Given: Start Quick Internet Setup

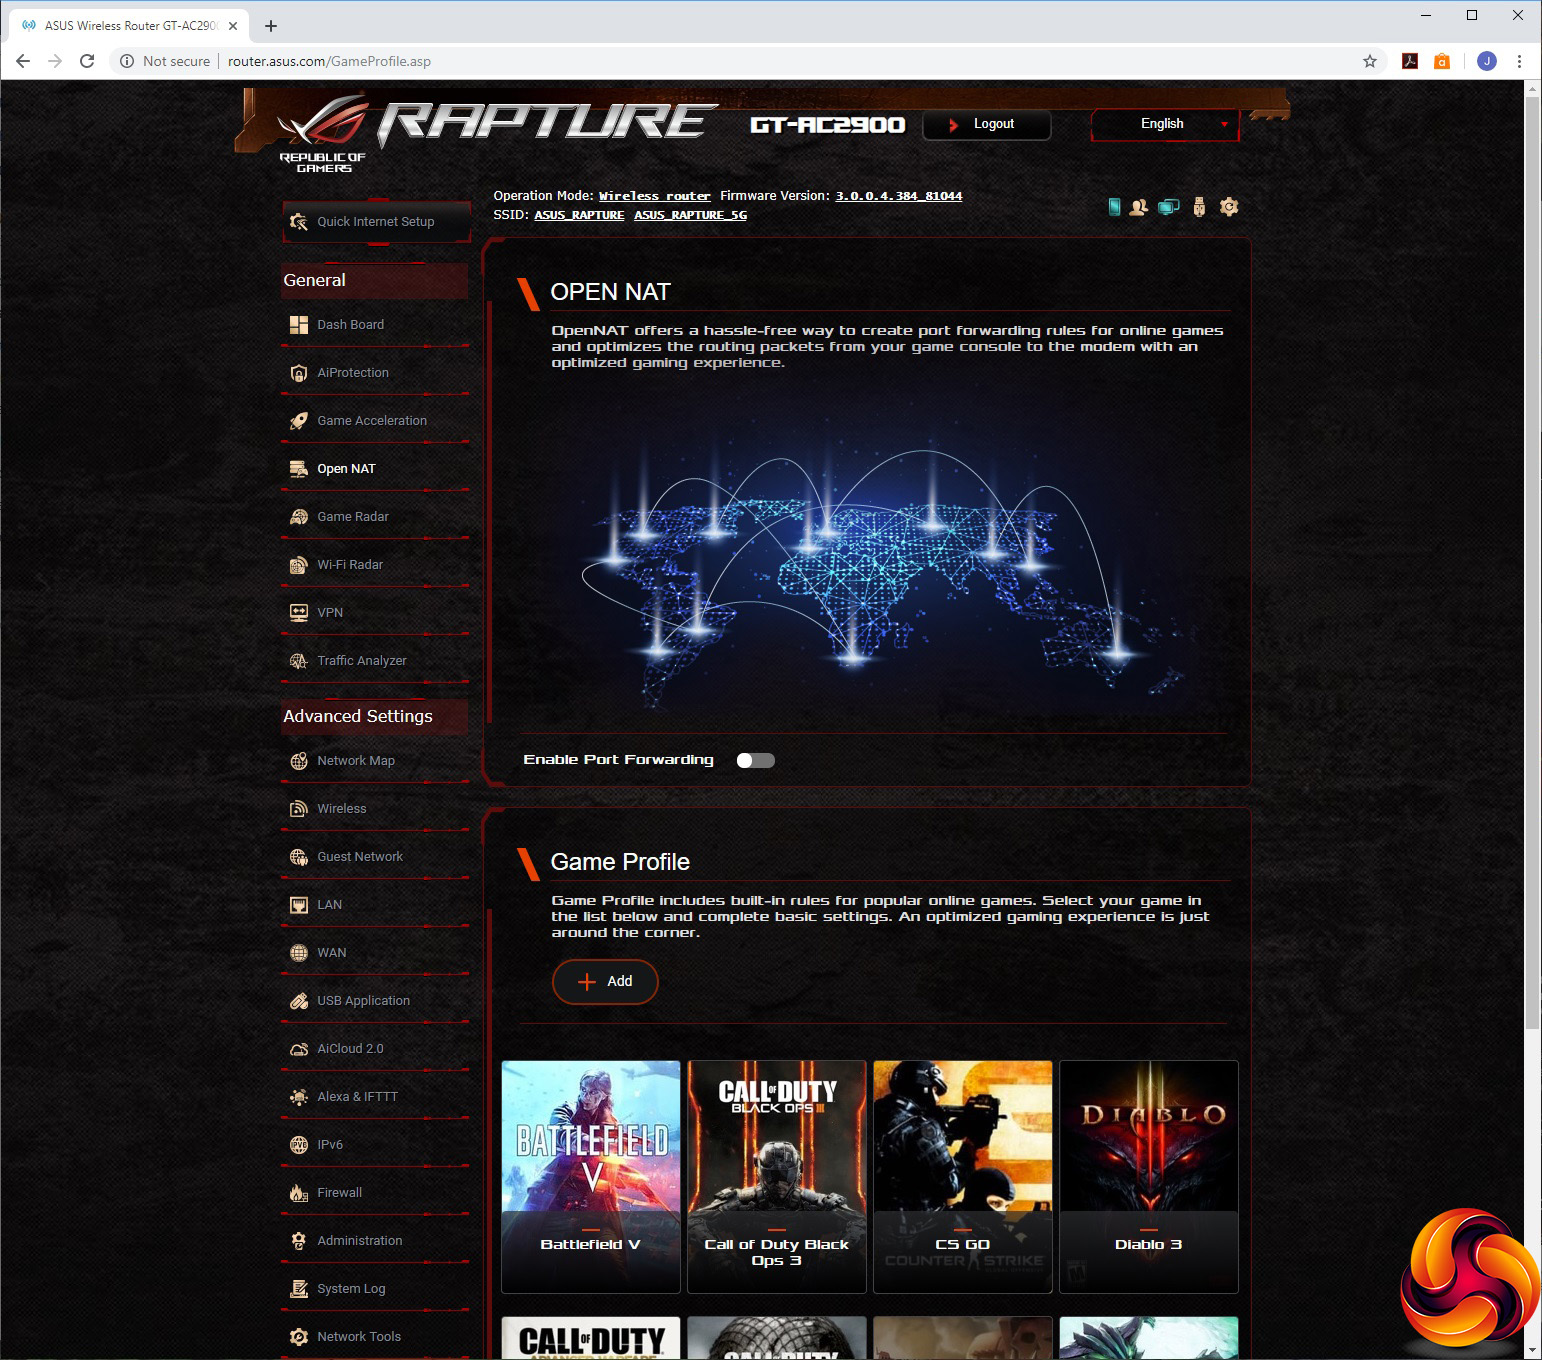Looking at the screenshot, I should tap(376, 222).
